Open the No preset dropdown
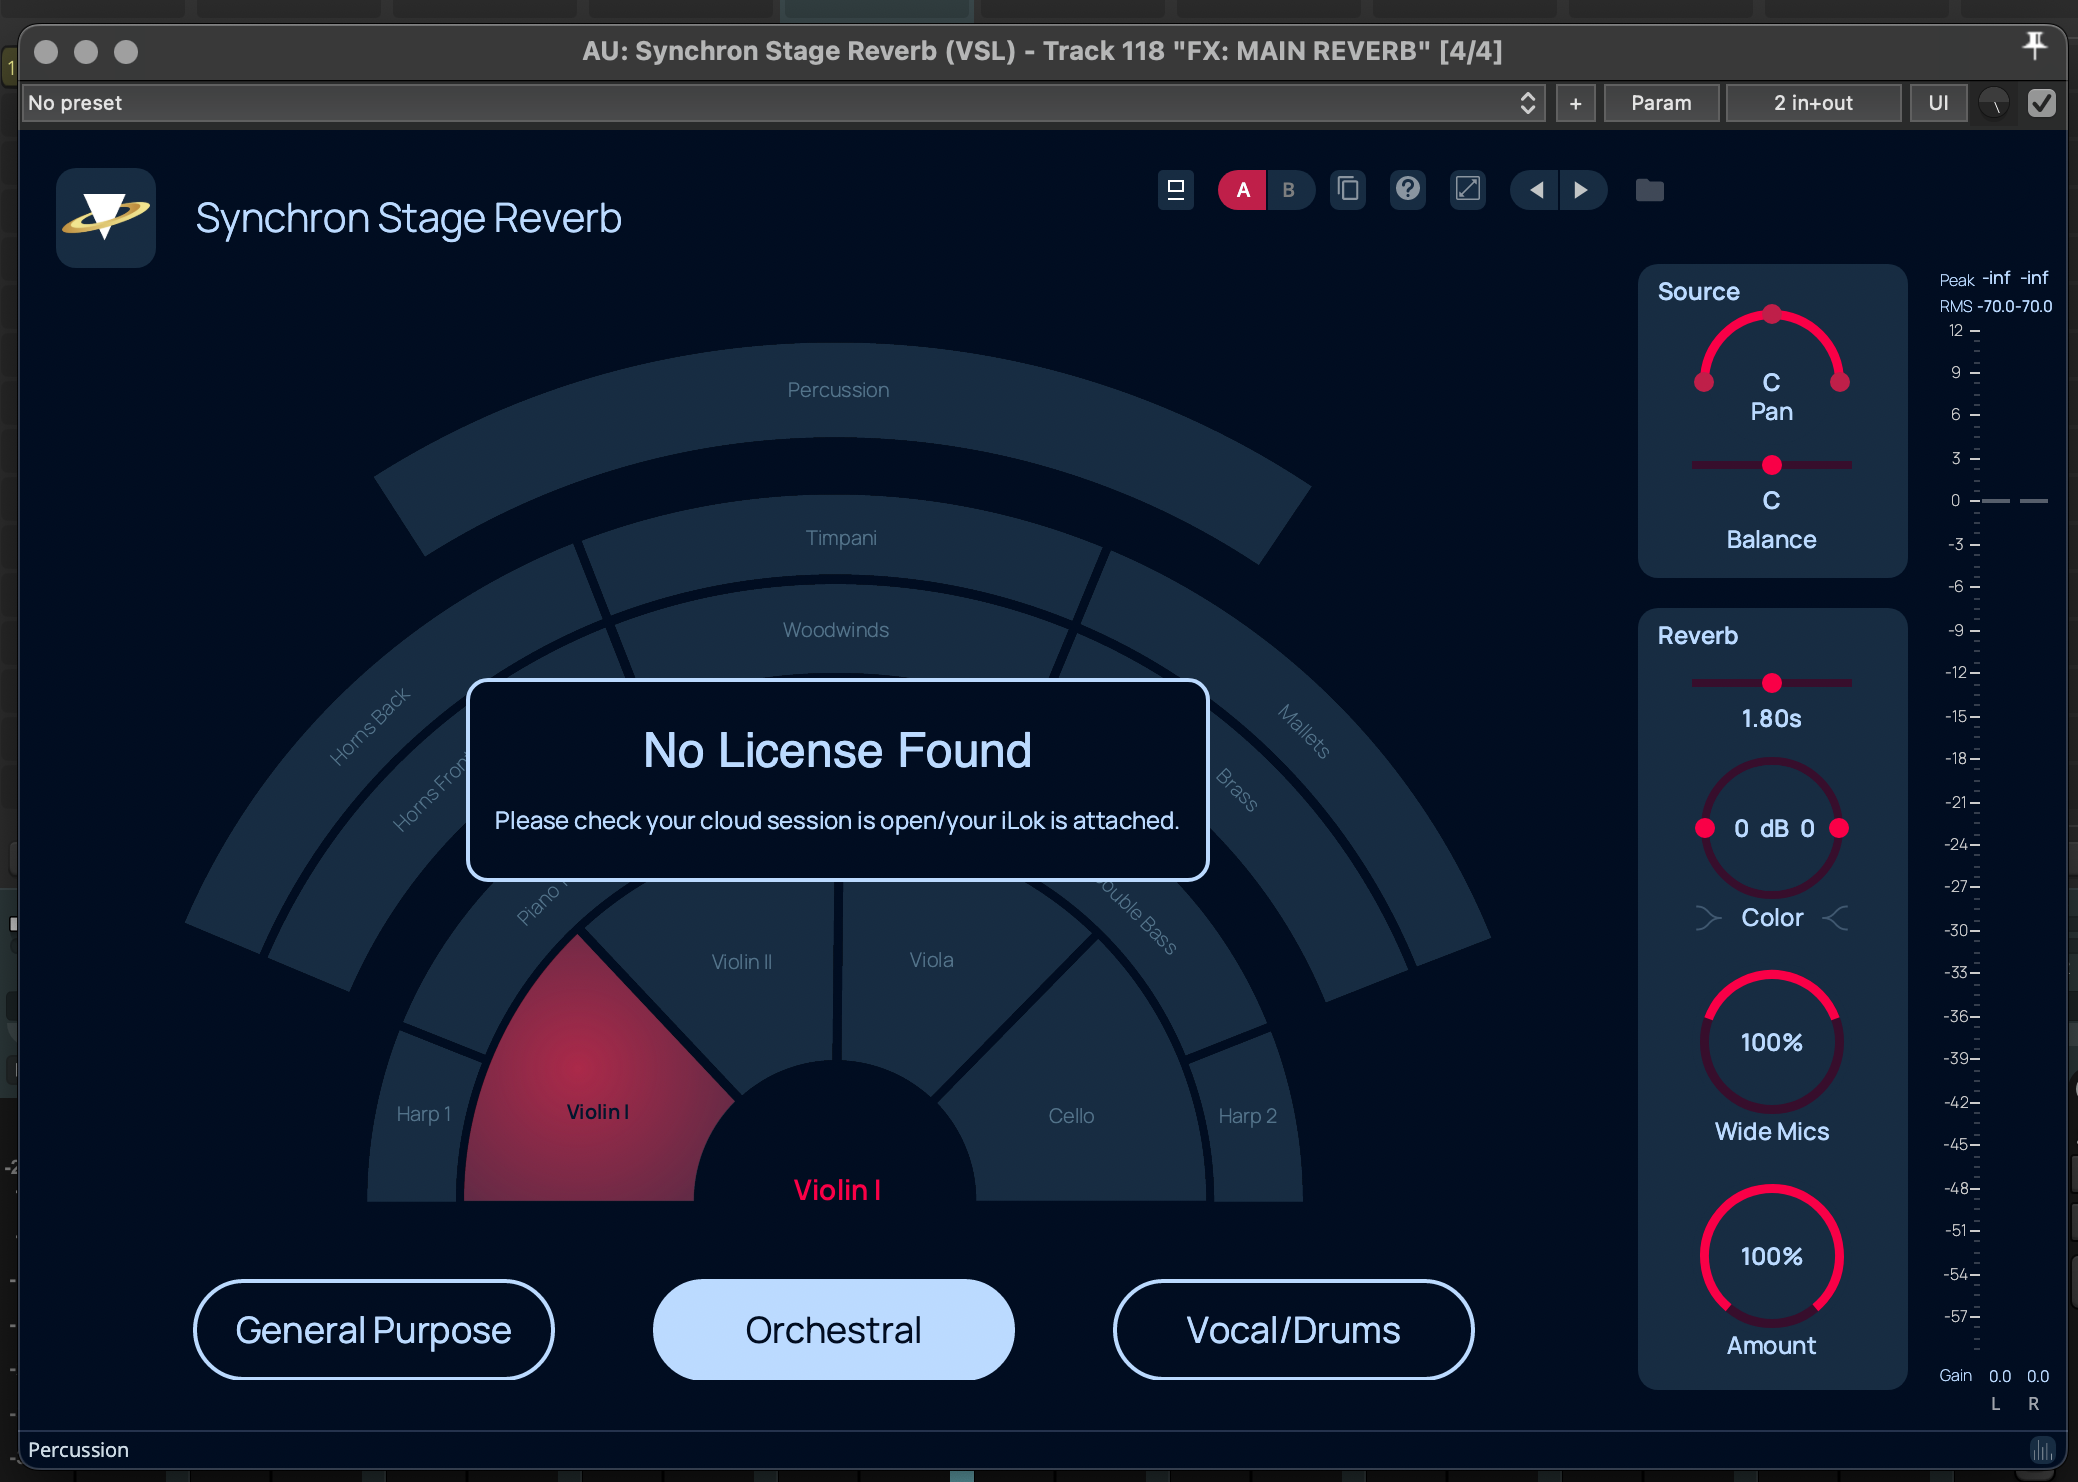Image resolution: width=2078 pixels, height=1482 pixels. click(783, 103)
